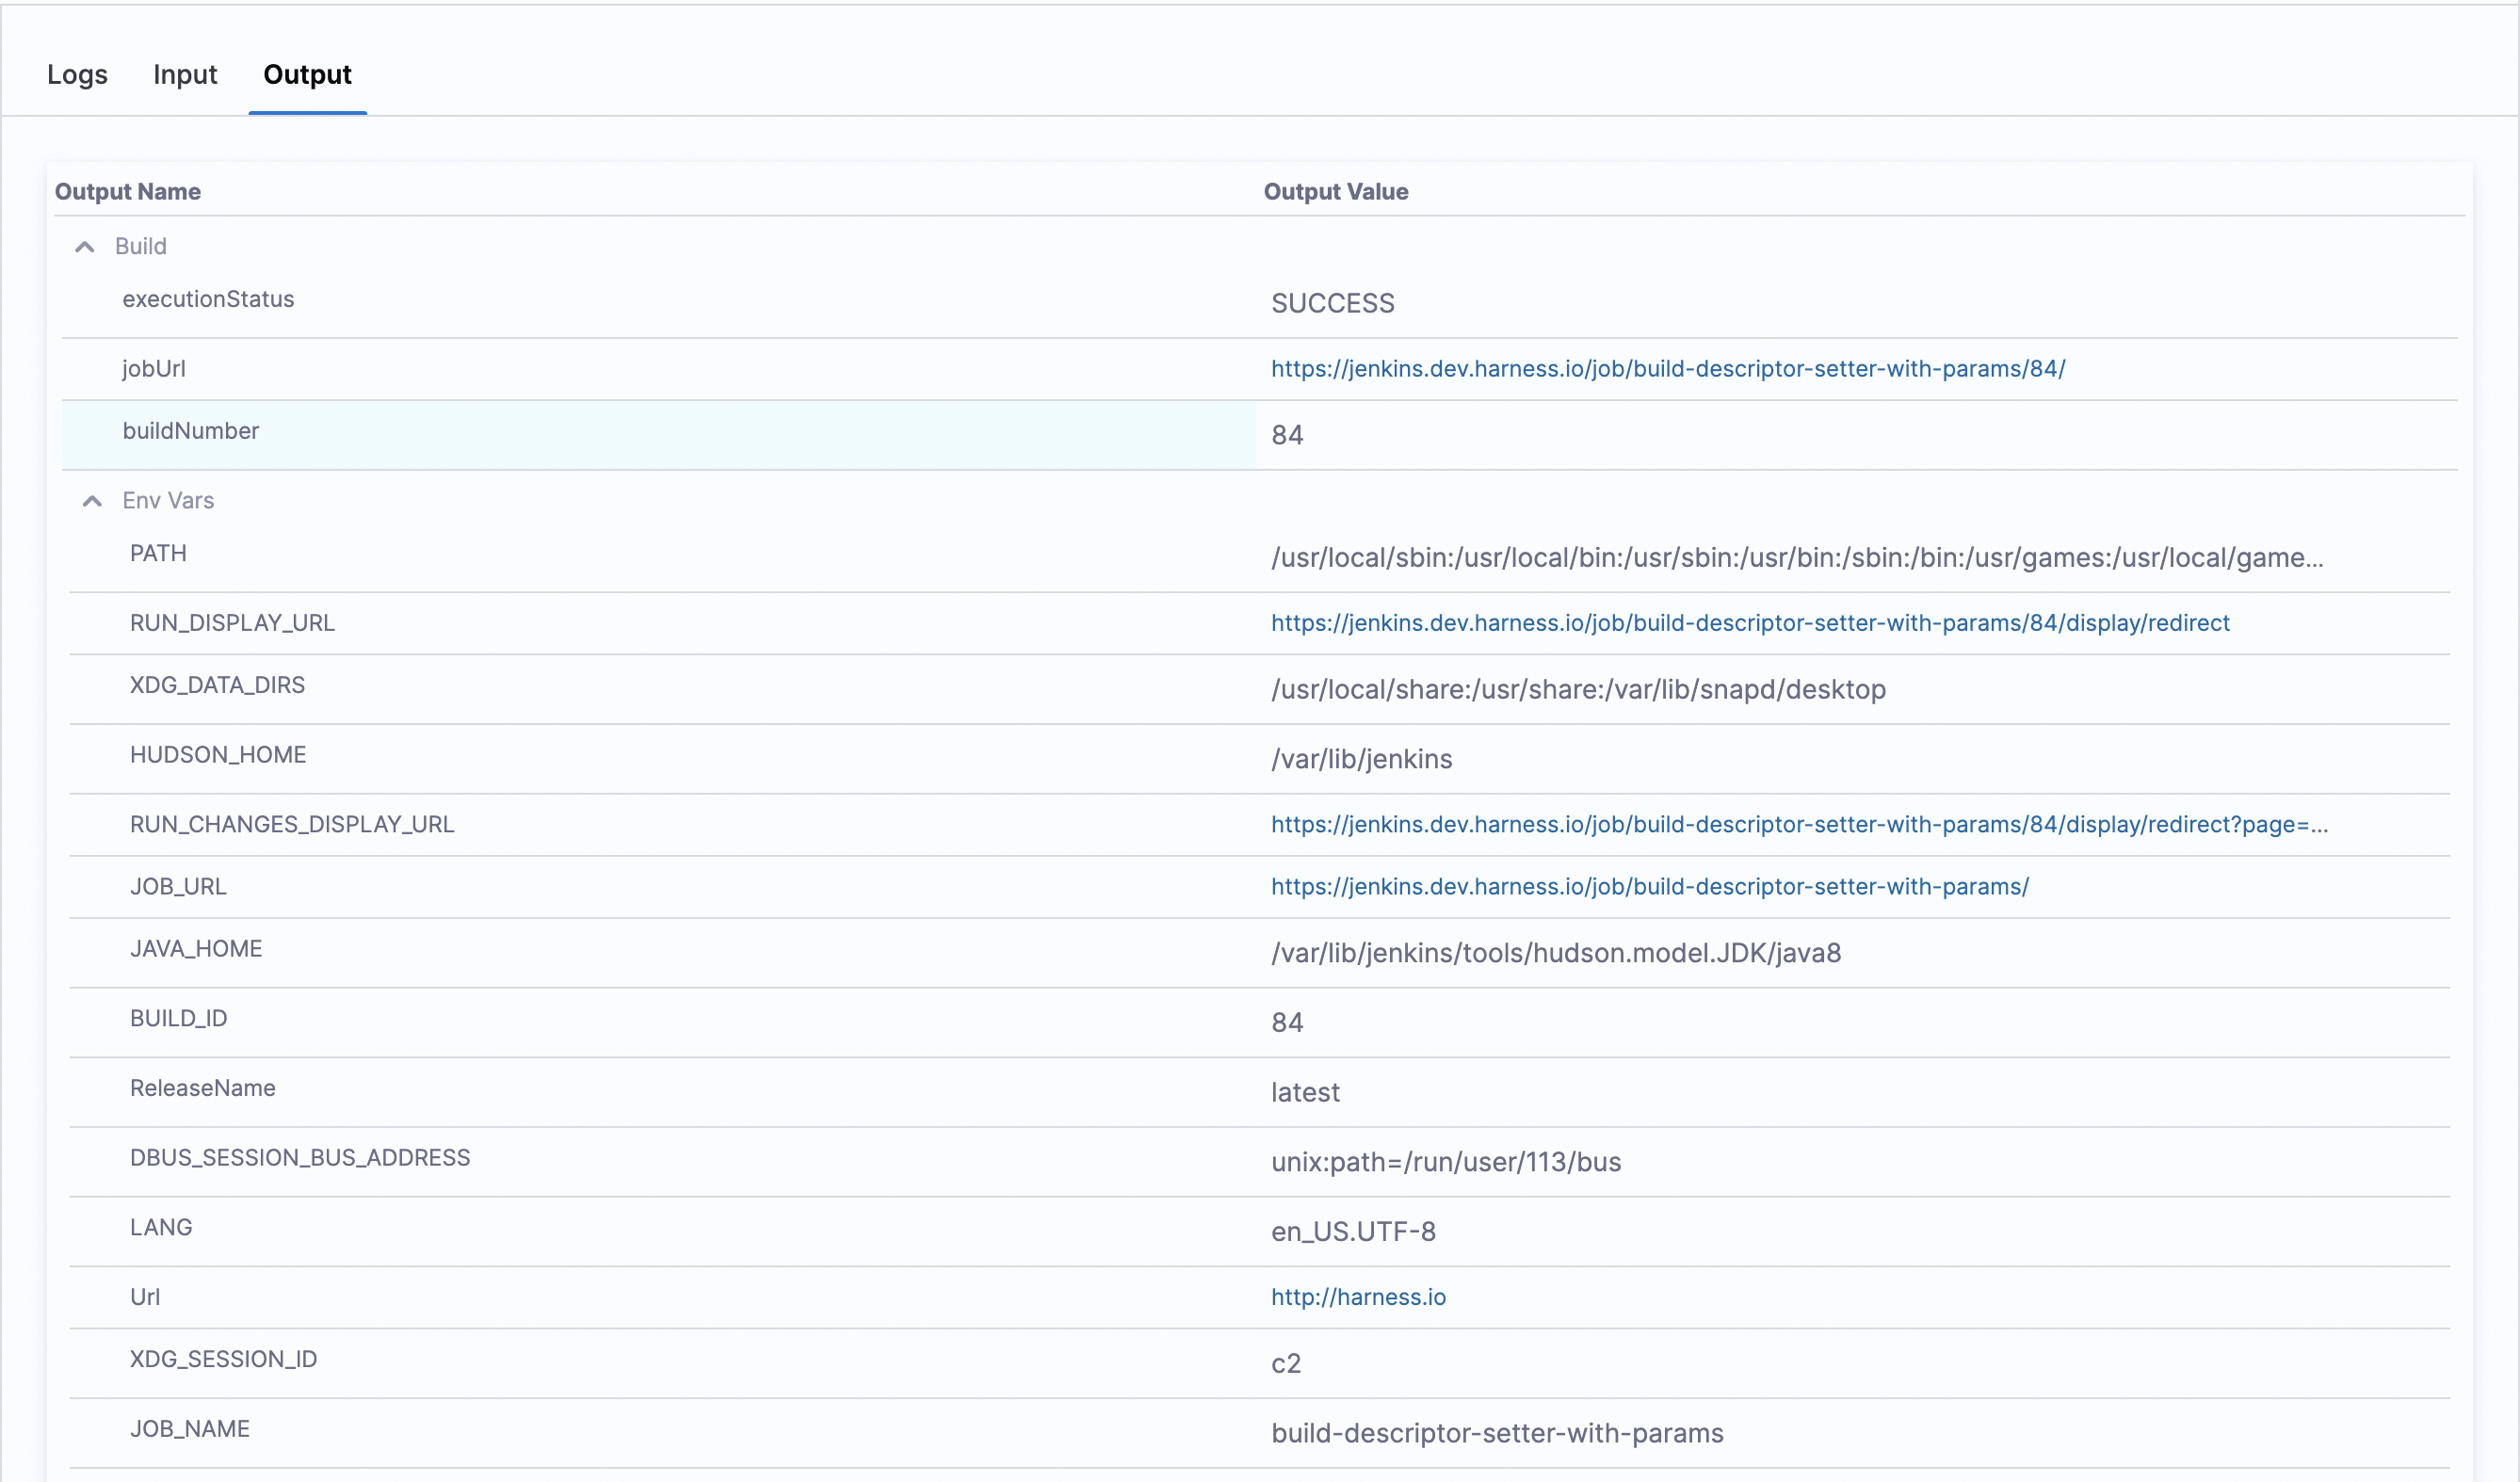
Task: Click the executionStatus output name
Action: [208, 299]
